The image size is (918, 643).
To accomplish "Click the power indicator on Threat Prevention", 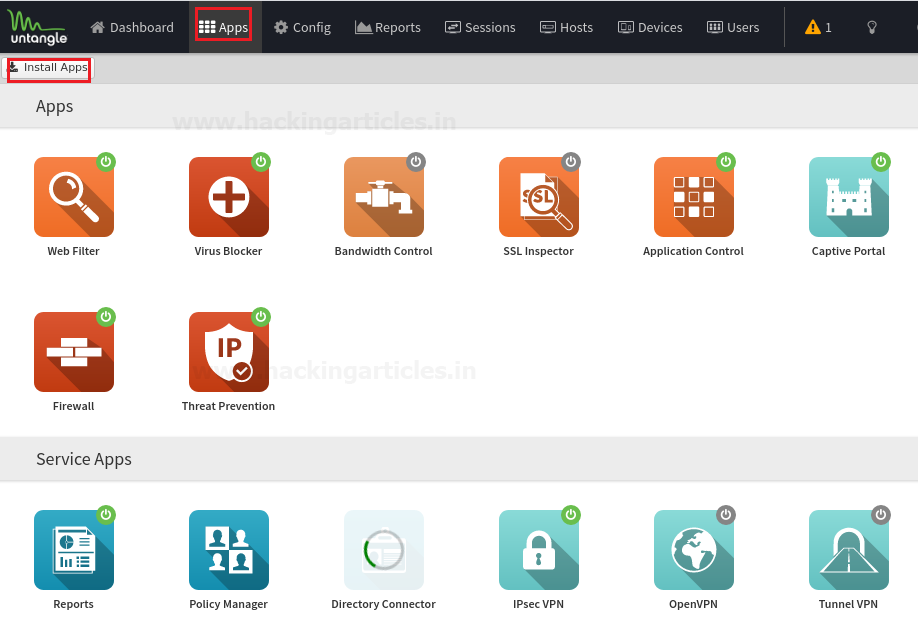I will (x=261, y=317).
